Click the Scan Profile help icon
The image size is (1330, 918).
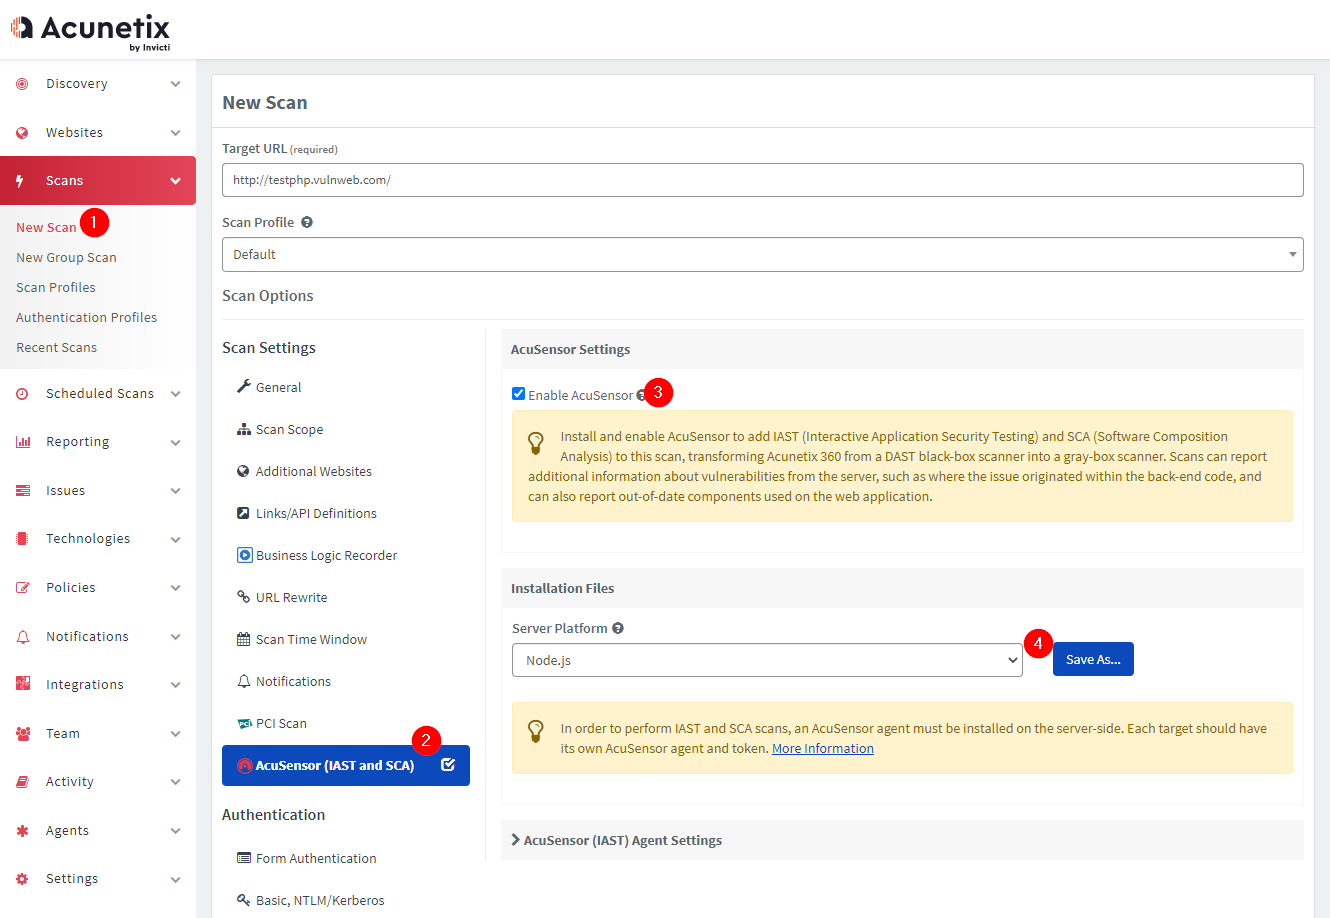point(307,223)
